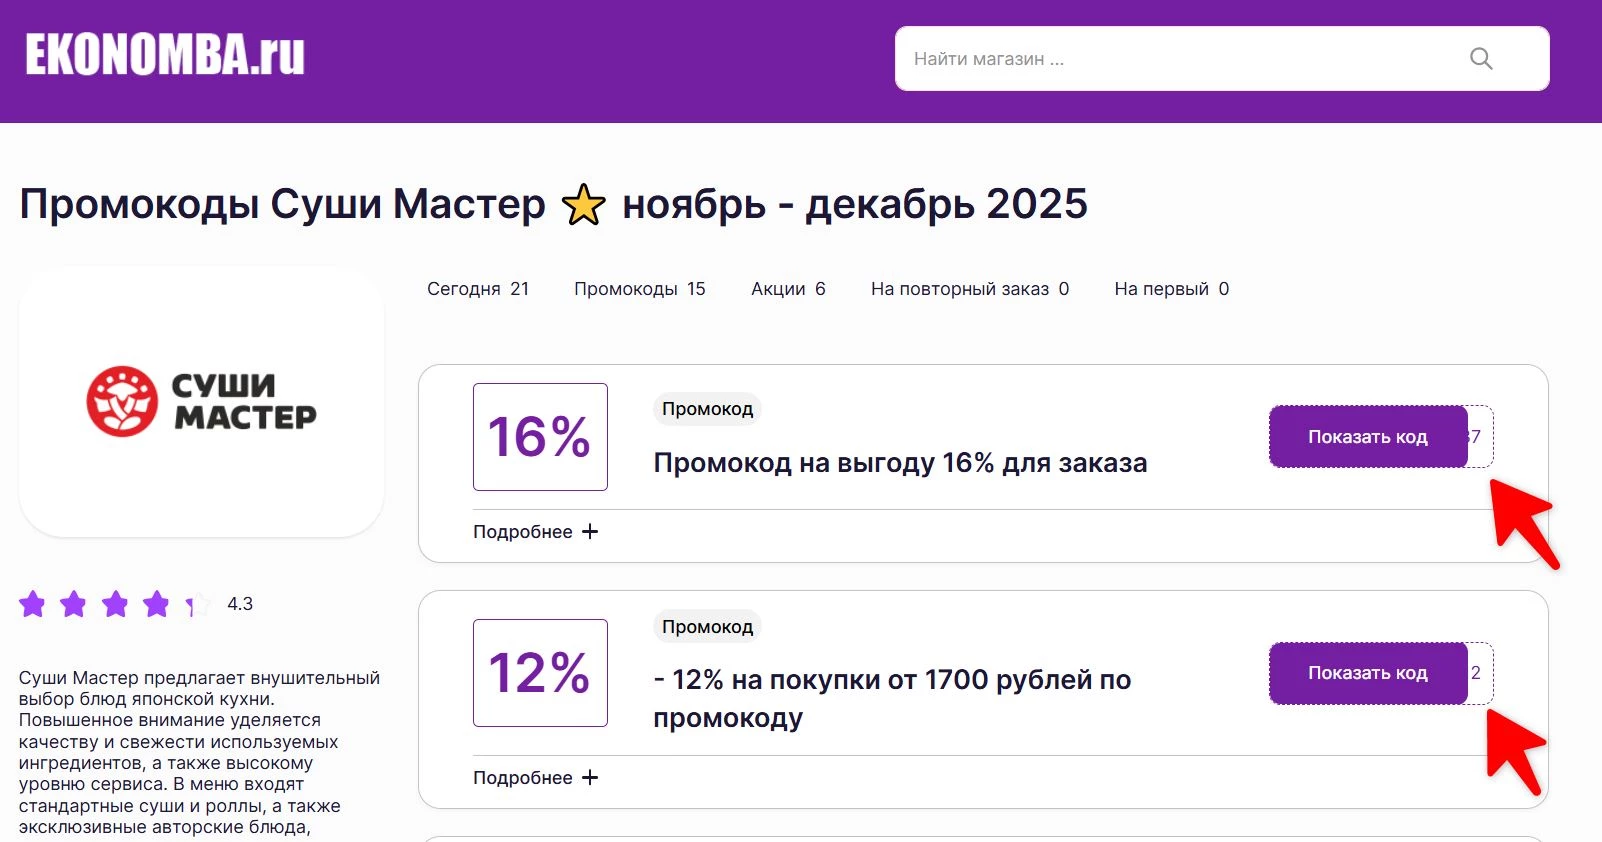Click the fourth purple rating star

157,604
